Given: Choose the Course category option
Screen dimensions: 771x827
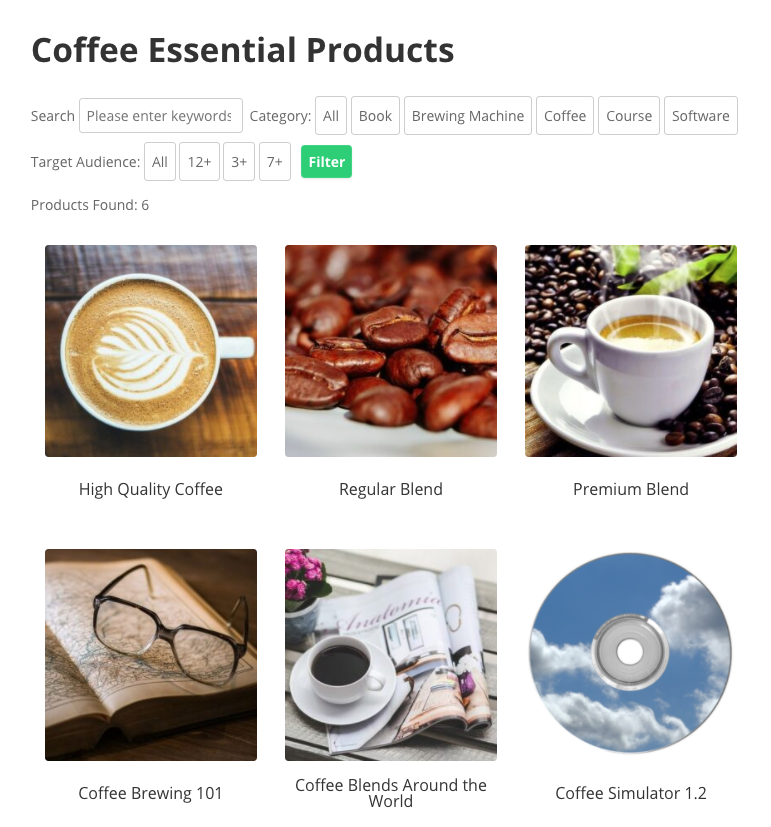Looking at the screenshot, I should (x=629, y=116).
